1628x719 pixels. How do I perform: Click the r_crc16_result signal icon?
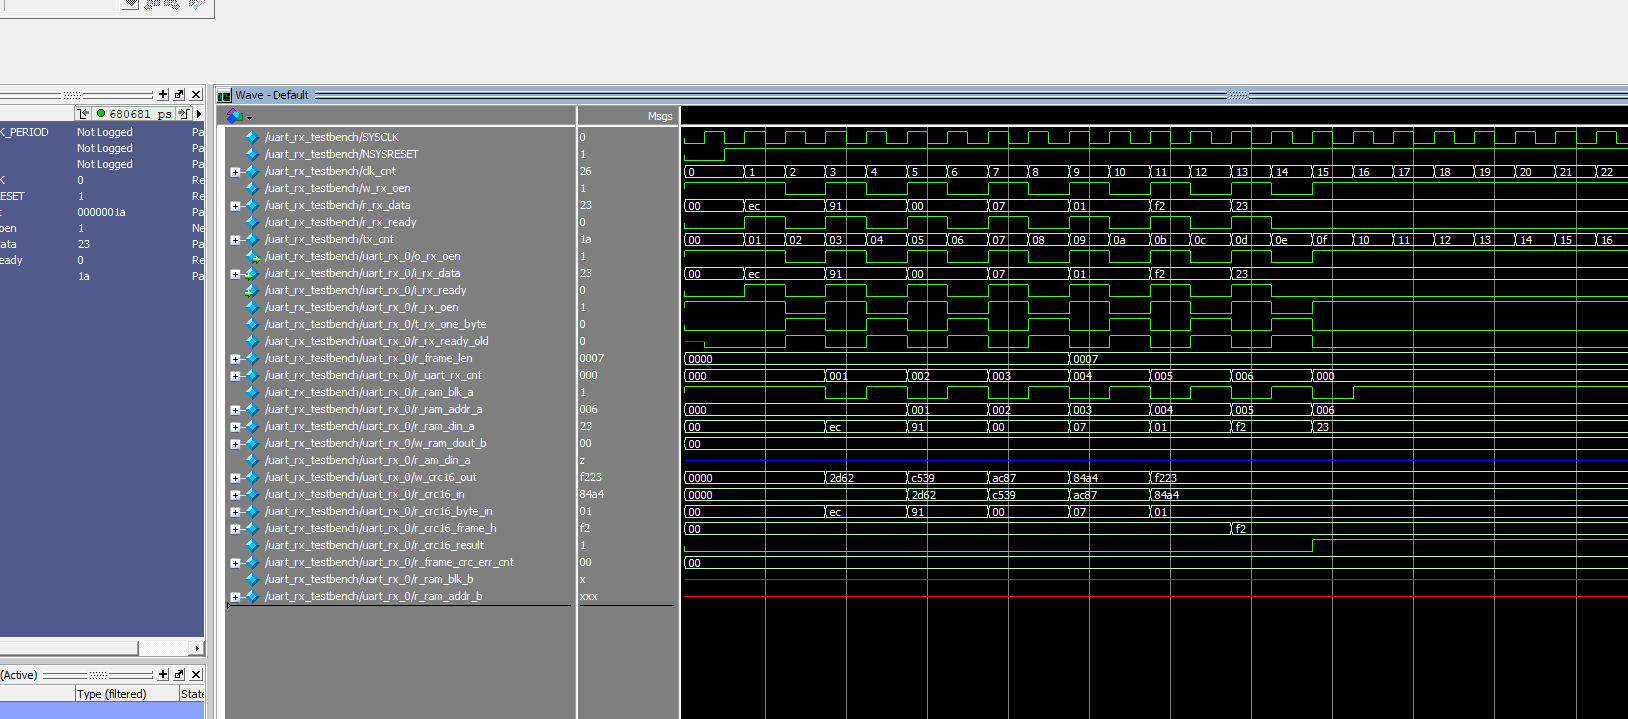pos(252,545)
